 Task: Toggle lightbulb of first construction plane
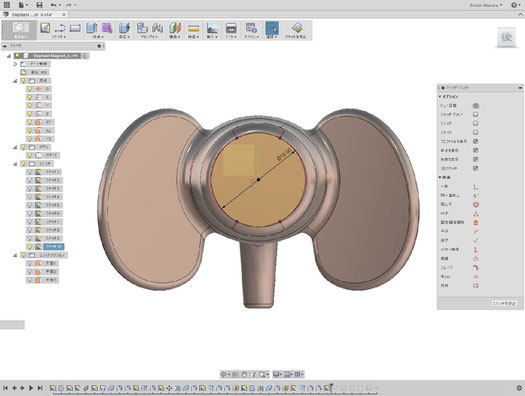[x=30, y=263]
